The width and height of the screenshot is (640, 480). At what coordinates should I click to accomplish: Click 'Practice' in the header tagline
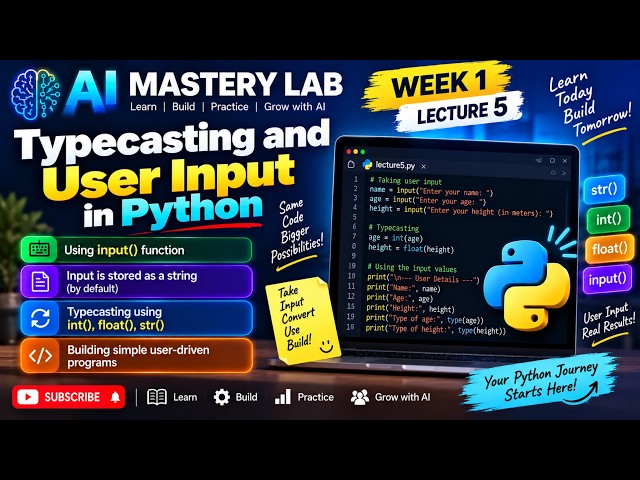[x=229, y=107]
